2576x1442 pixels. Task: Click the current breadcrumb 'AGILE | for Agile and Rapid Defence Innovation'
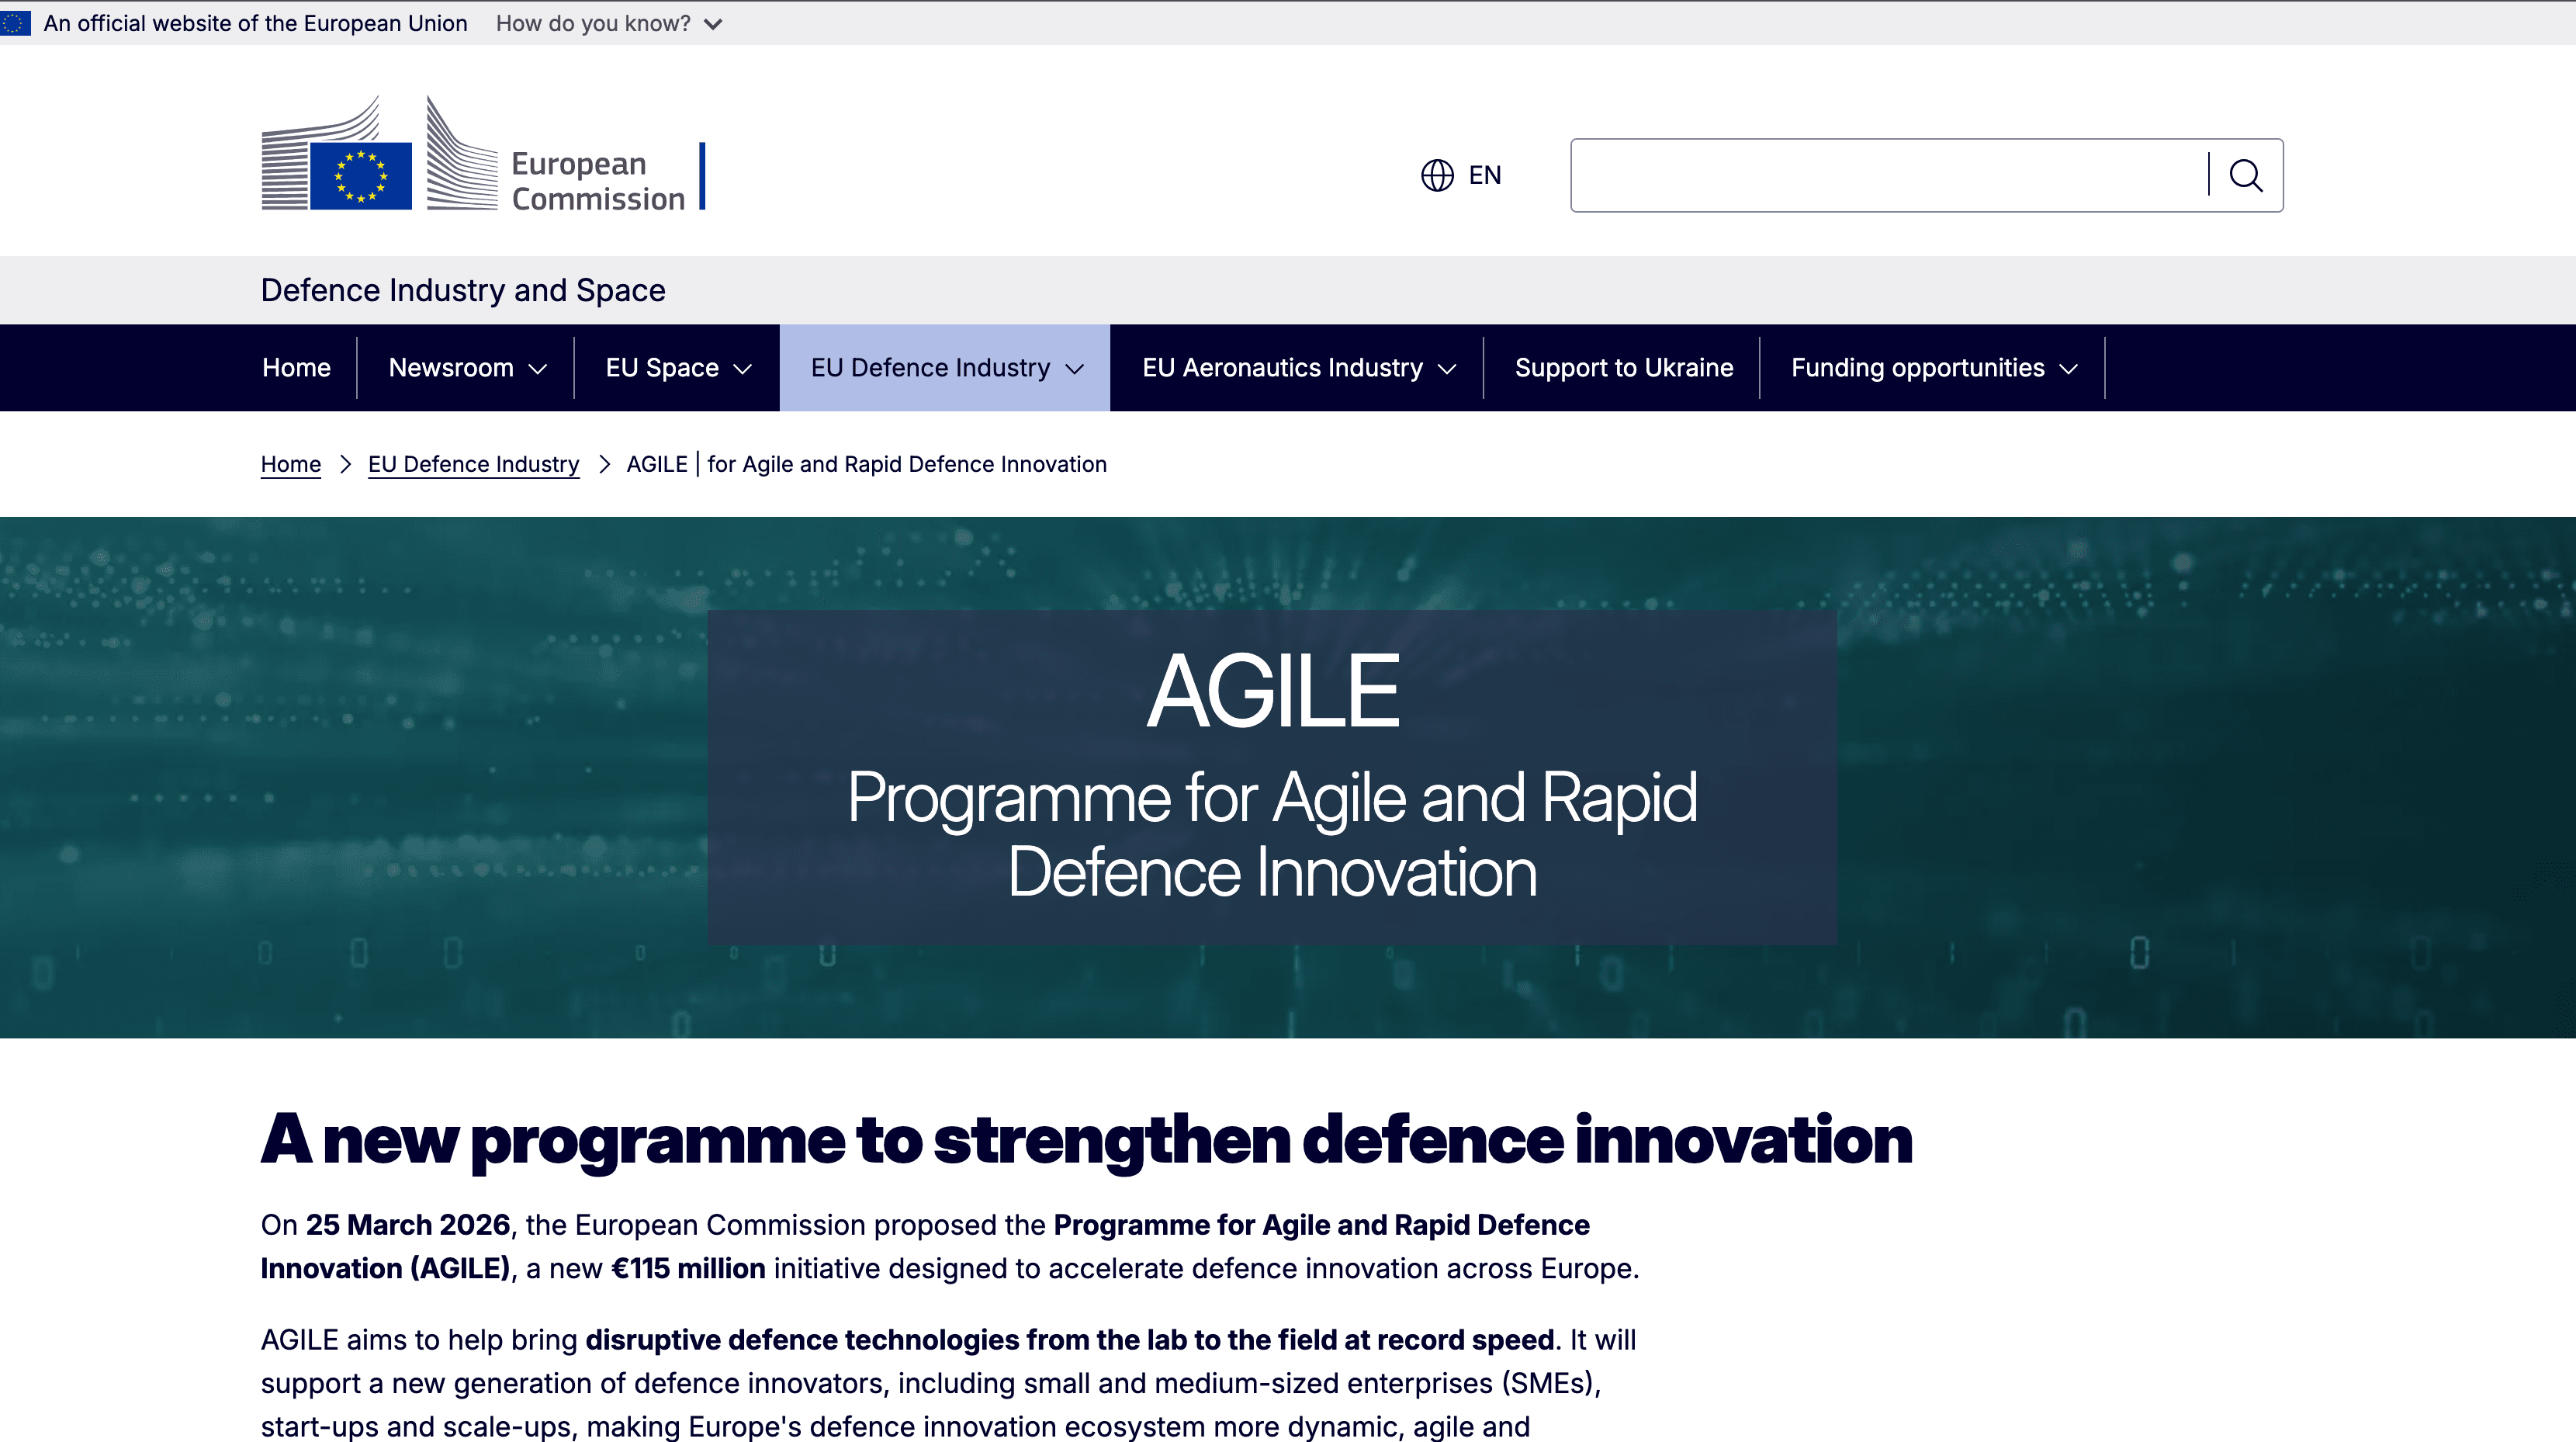click(x=866, y=464)
